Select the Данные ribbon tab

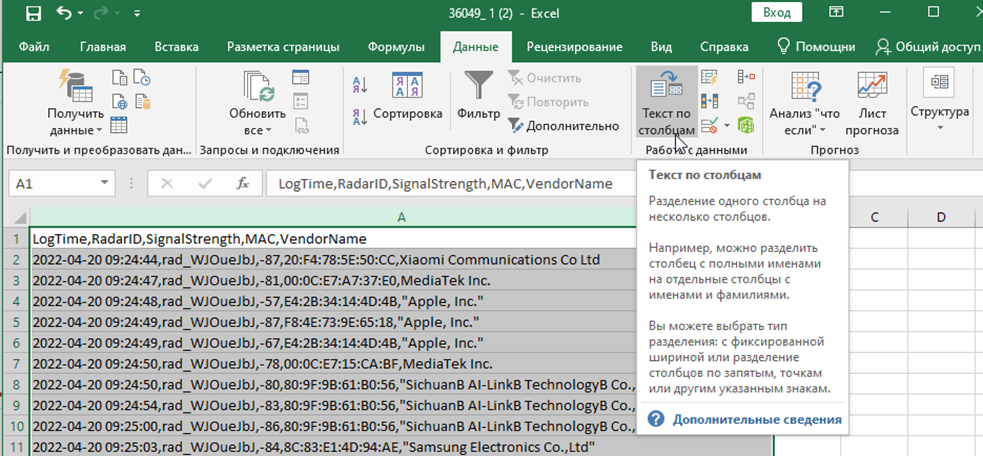[476, 47]
